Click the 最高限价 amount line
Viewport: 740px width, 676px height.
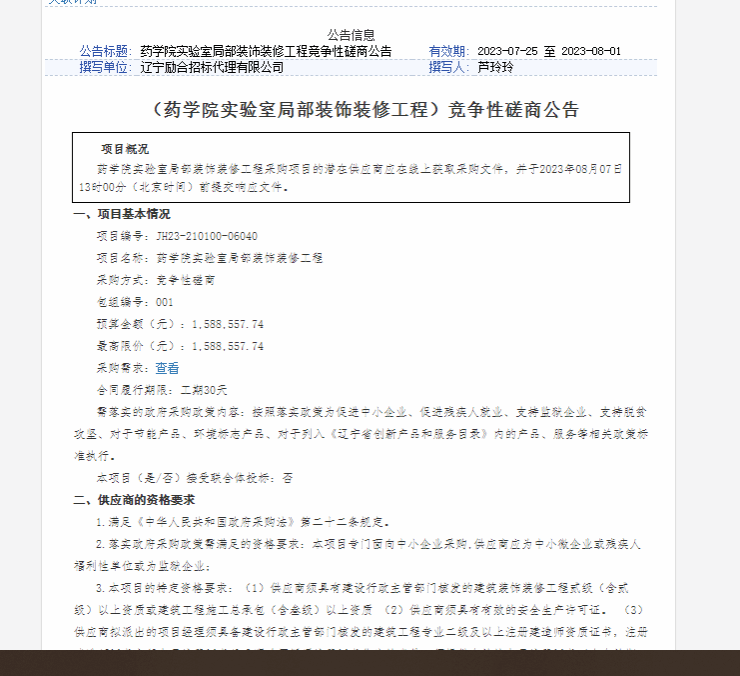(x=180, y=346)
